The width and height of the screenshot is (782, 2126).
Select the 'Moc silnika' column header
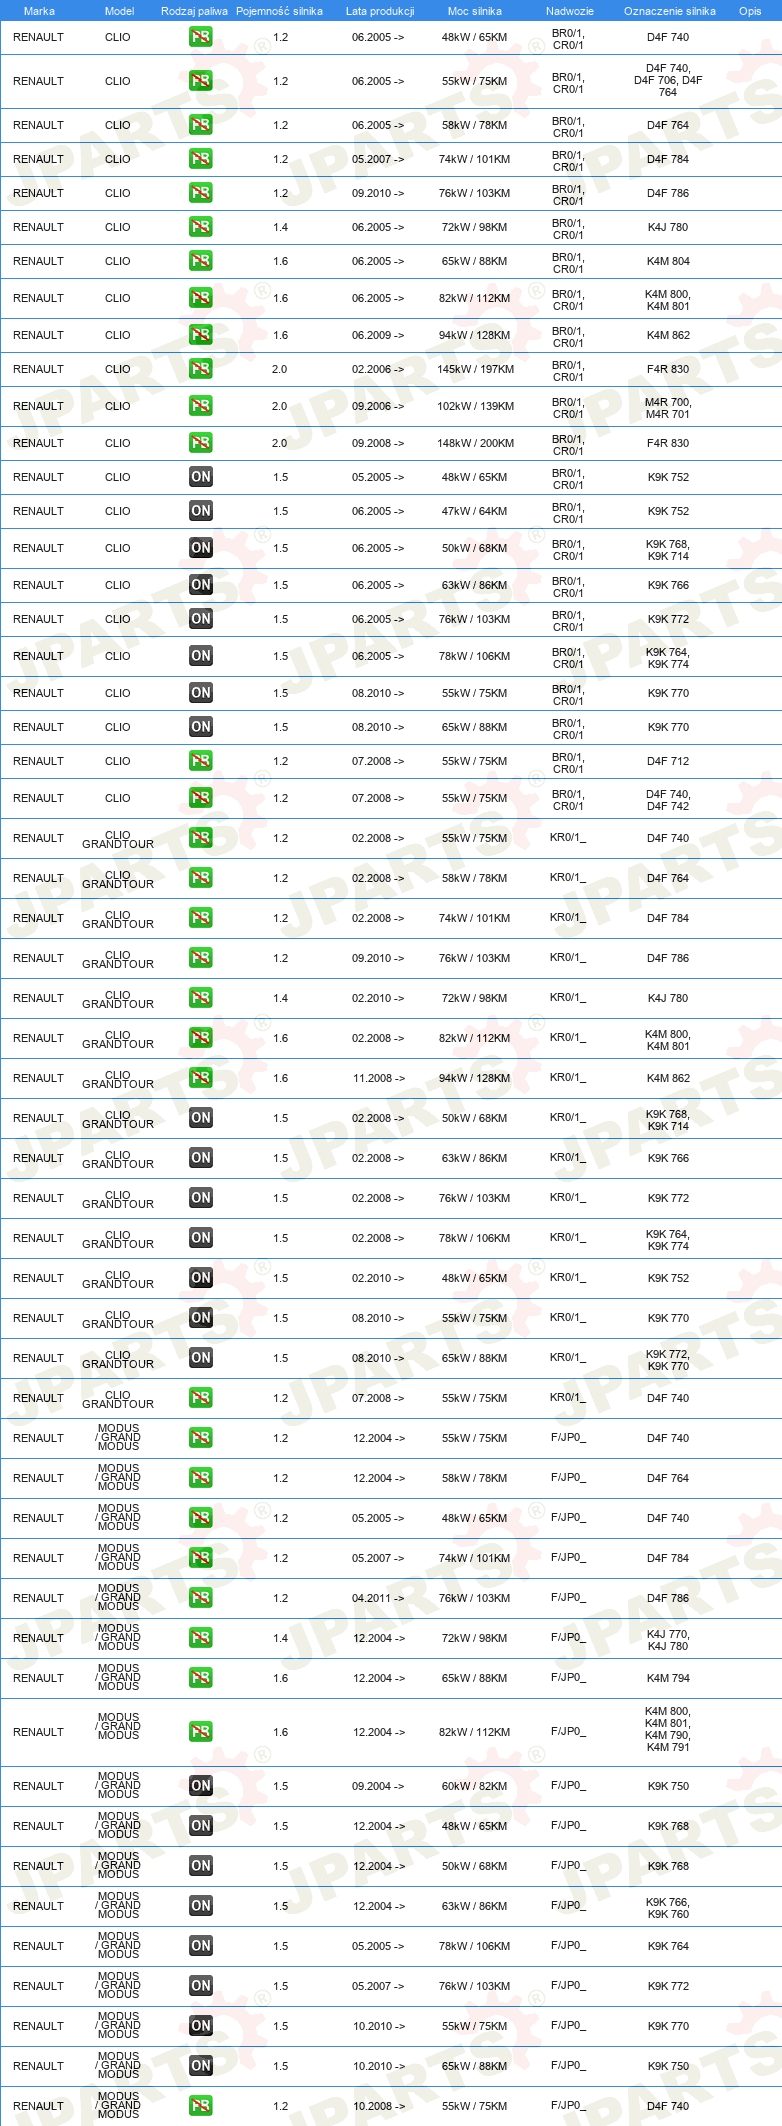[x=475, y=11]
